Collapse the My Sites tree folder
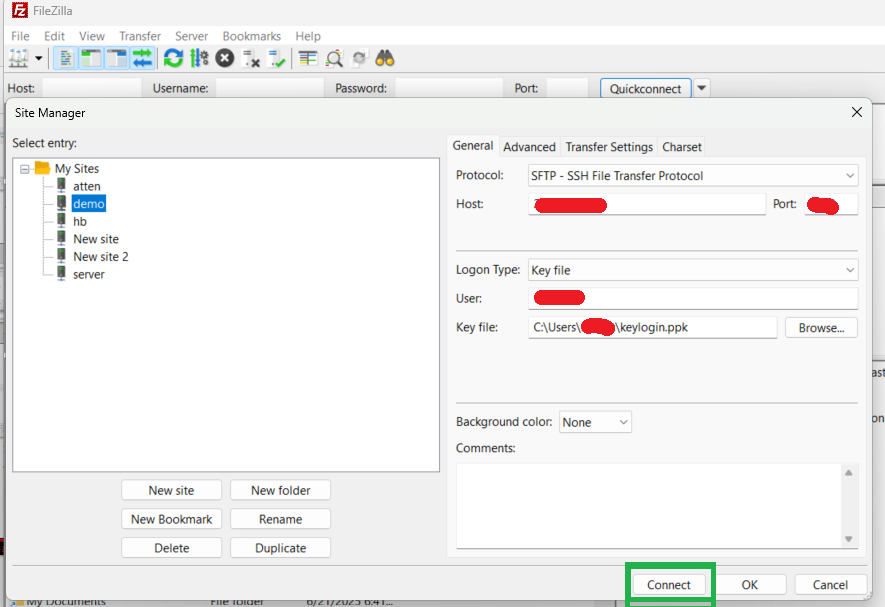The width and height of the screenshot is (885, 607). (x=25, y=169)
